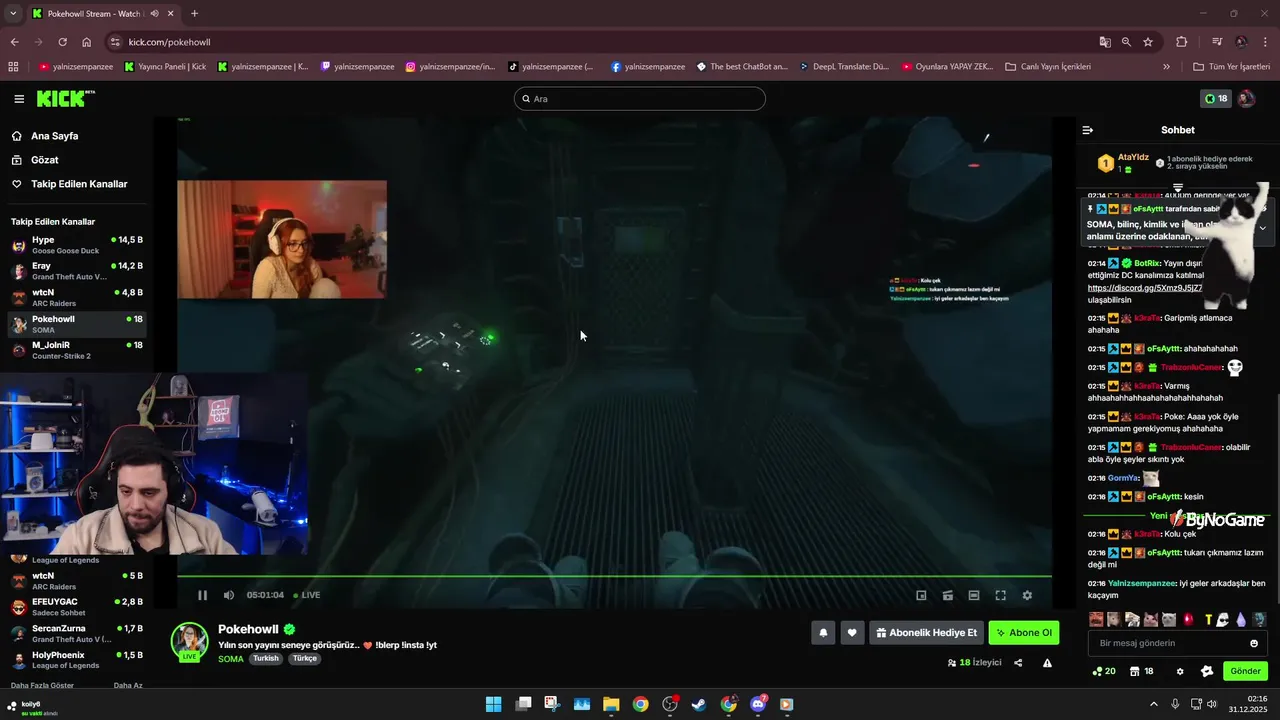
Task: Open the Discord invite link in chat
Action: 1145,288
